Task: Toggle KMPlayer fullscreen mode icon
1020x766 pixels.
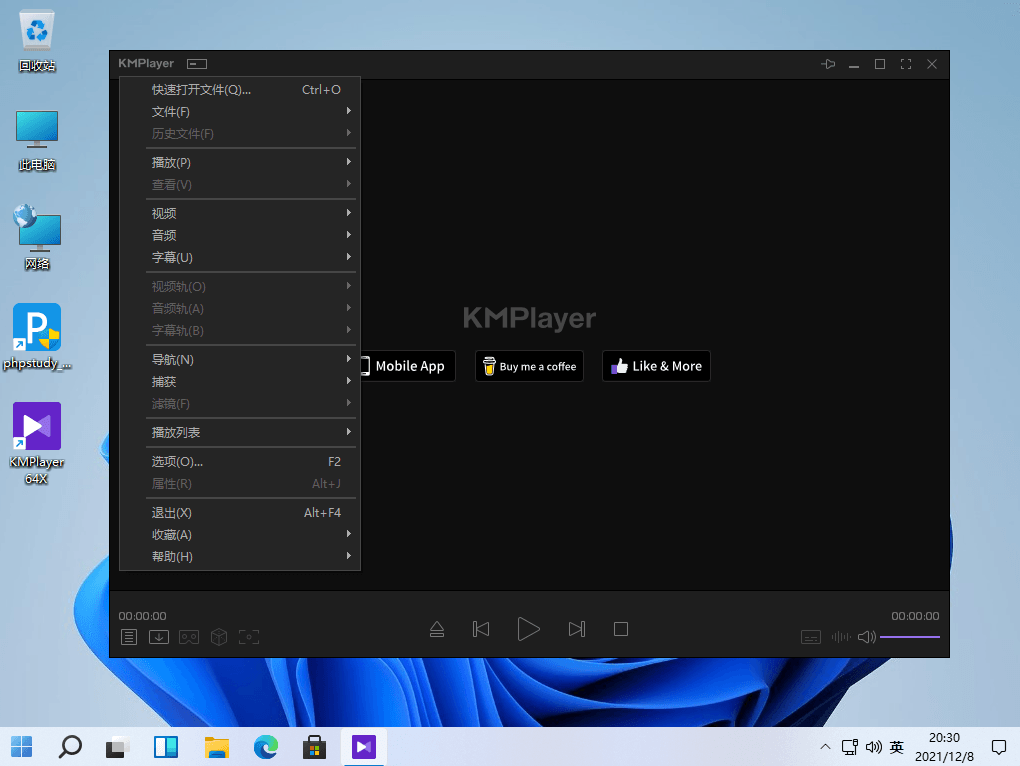Action: (906, 64)
